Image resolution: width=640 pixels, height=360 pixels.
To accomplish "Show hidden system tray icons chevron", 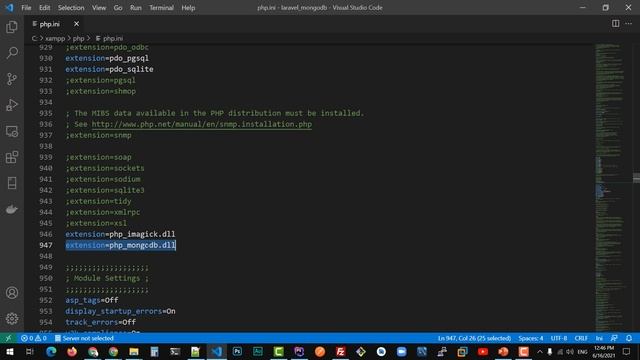I will coord(540,351).
